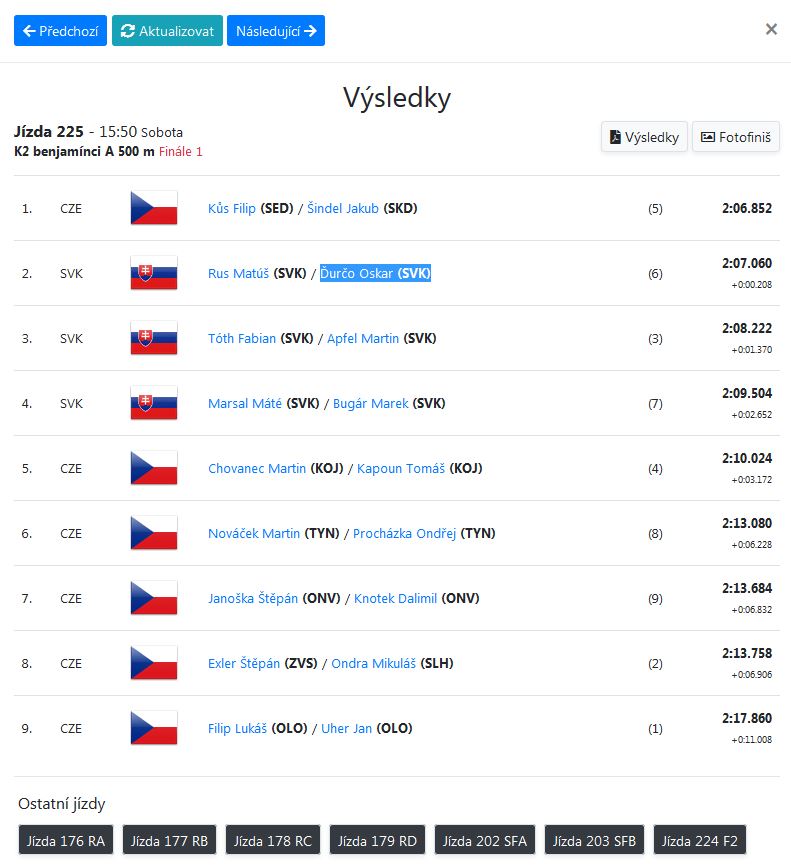Open athlete profile Apfel Martin
Screen dimensions: 791x867
pos(364,338)
